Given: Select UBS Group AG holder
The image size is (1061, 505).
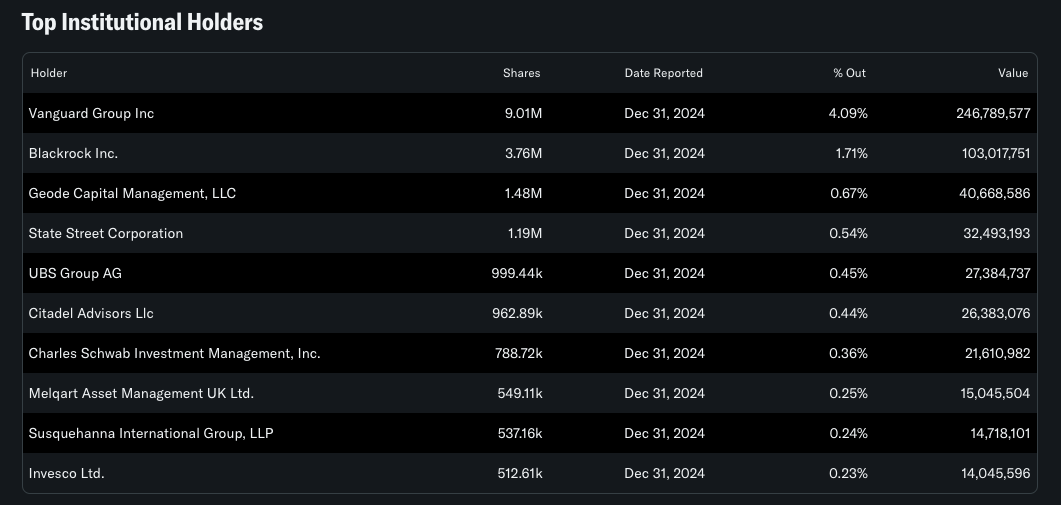Looking at the screenshot, I should coord(75,273).
